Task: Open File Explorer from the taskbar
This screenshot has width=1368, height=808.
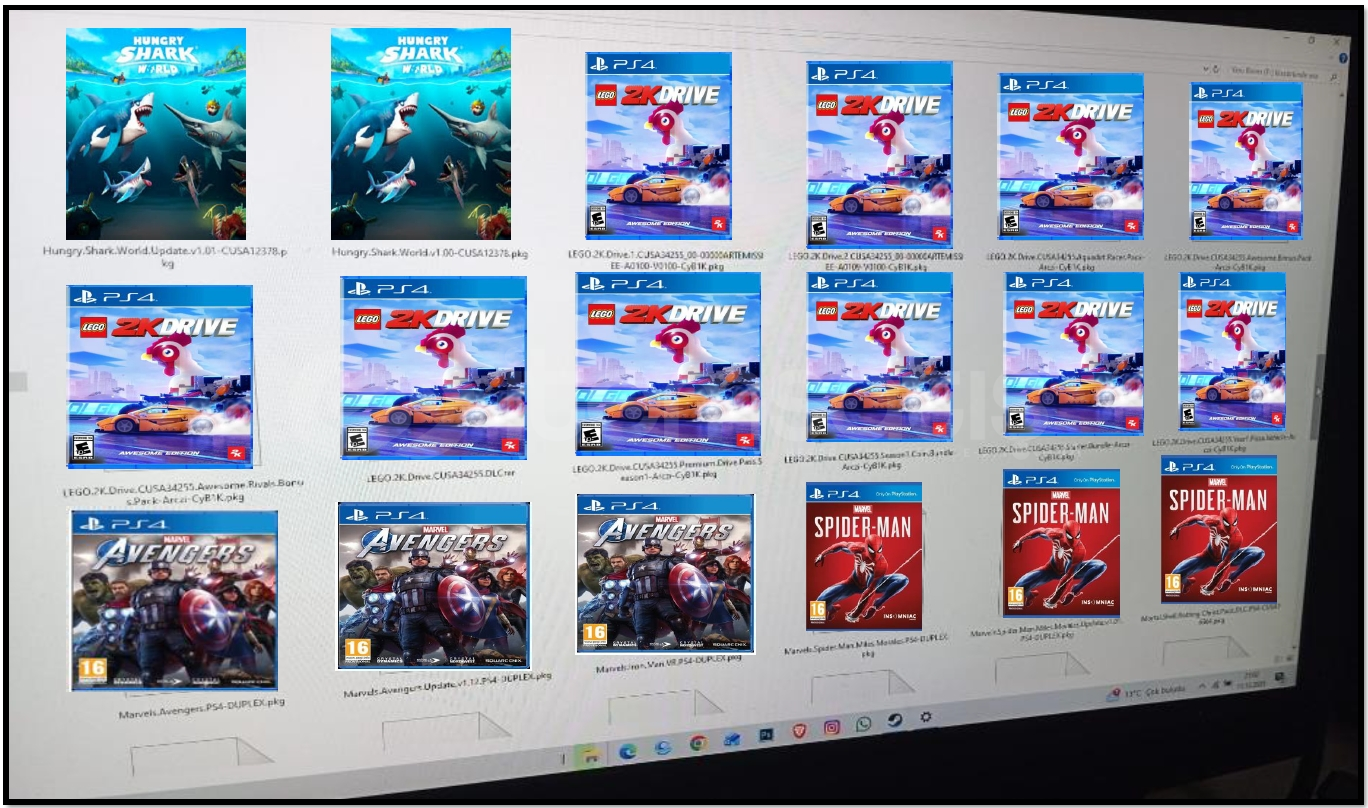Action: (x=590, y=755)
